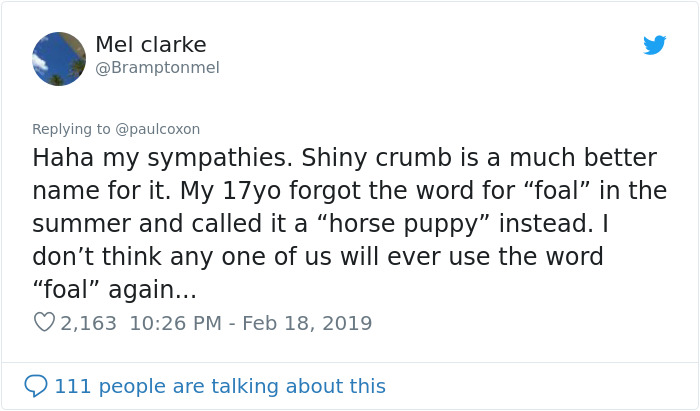Viewport: 700px width, 411px height.
Task: Click the display name Mel clarke
Action: (x=153, y=44)
